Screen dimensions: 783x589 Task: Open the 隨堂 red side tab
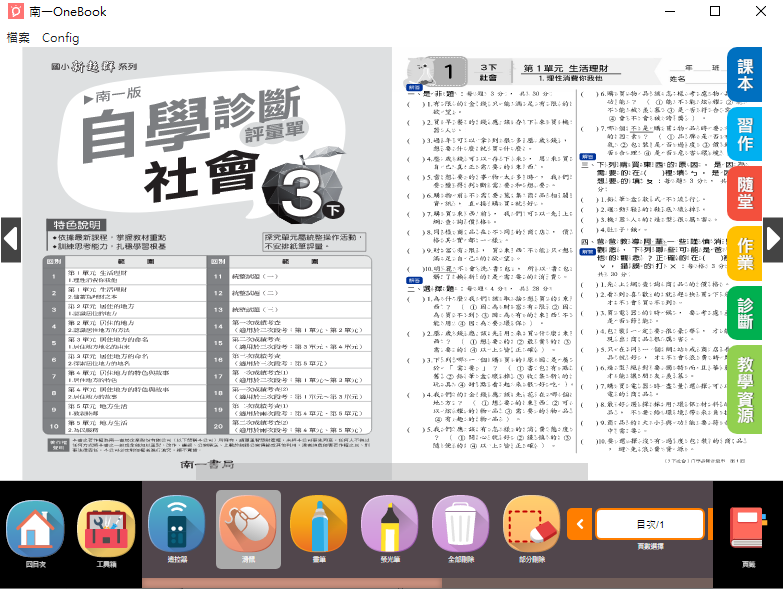pos(745,195)
